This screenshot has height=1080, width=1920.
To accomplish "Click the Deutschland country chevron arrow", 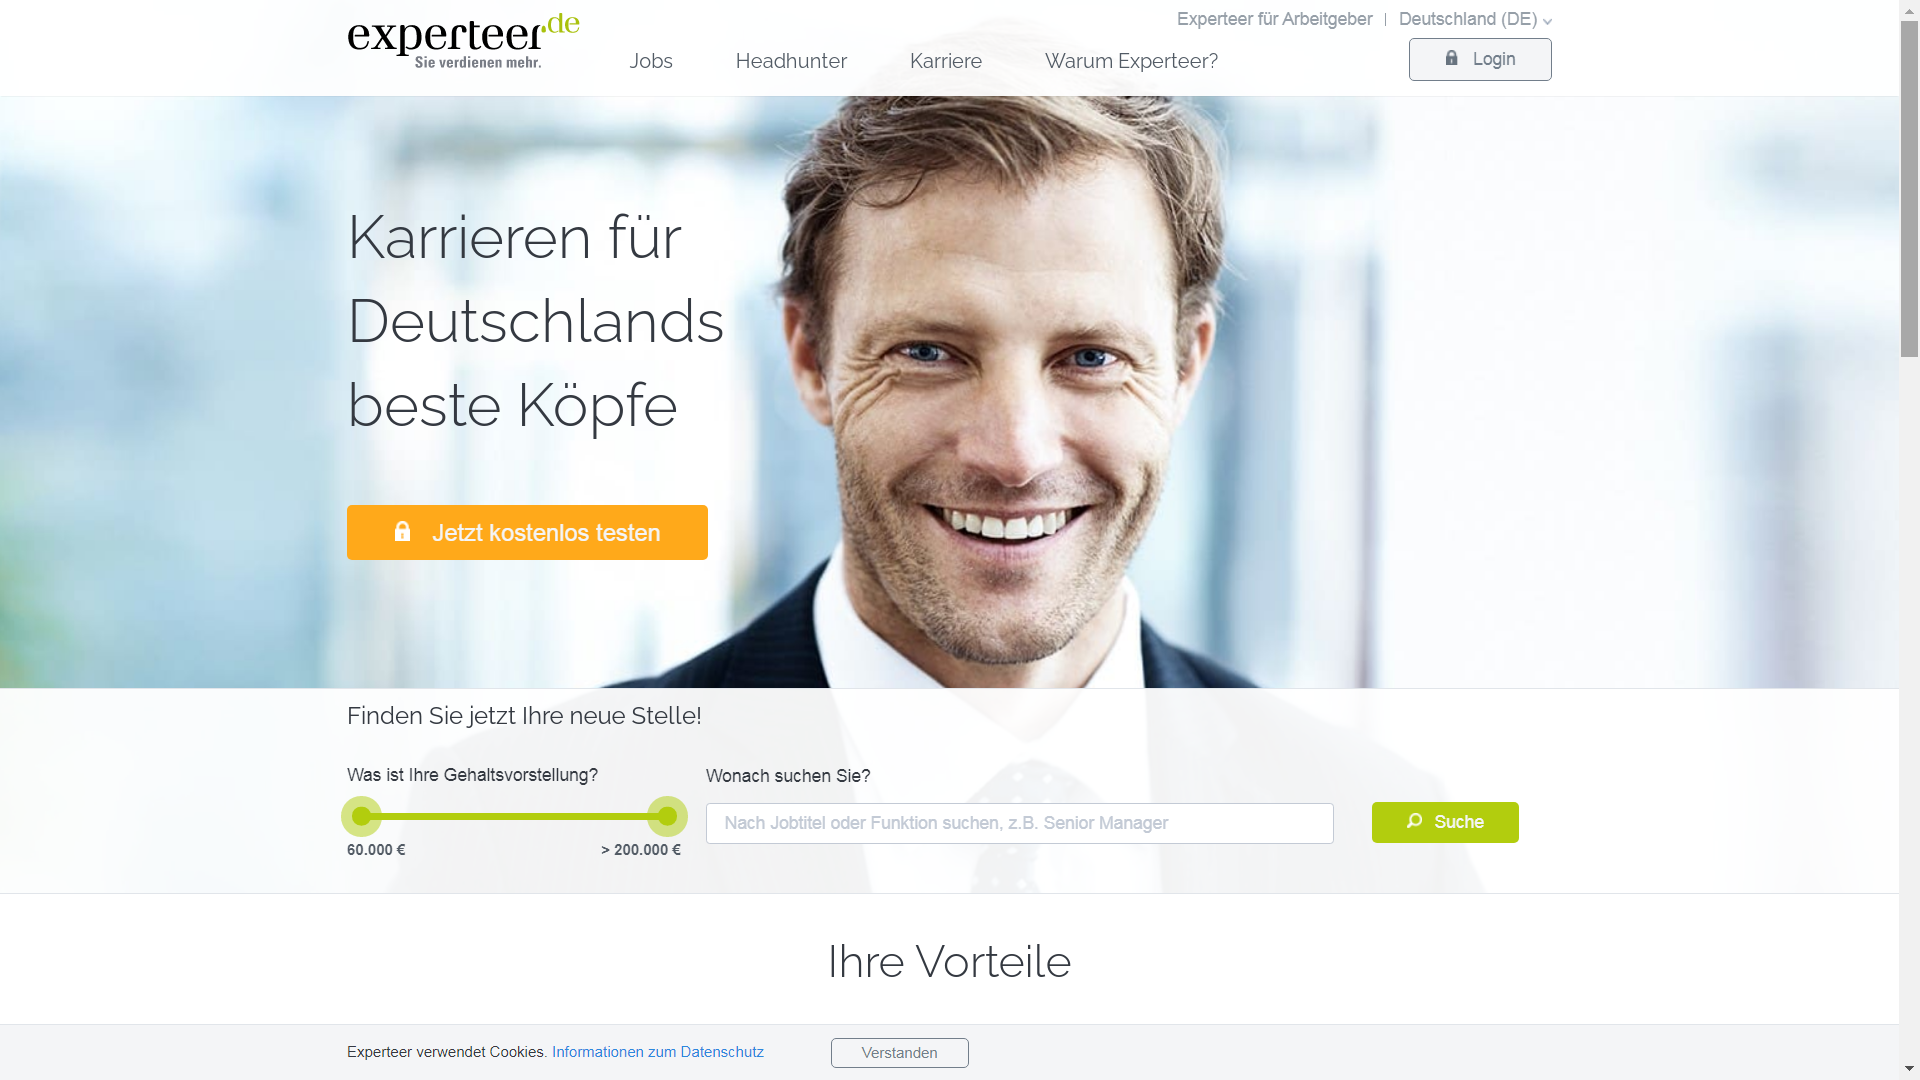I will [1547, 21].
